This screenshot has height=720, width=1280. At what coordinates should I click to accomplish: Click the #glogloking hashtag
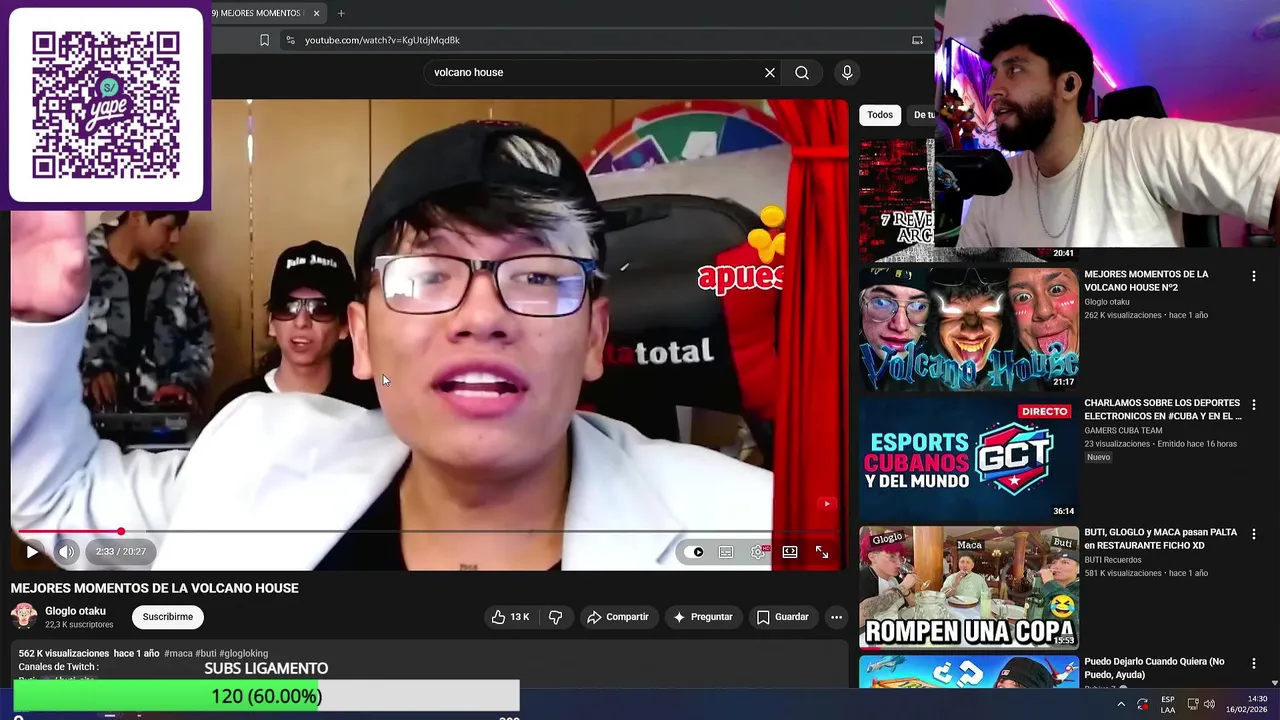click(x=243, y=653)
